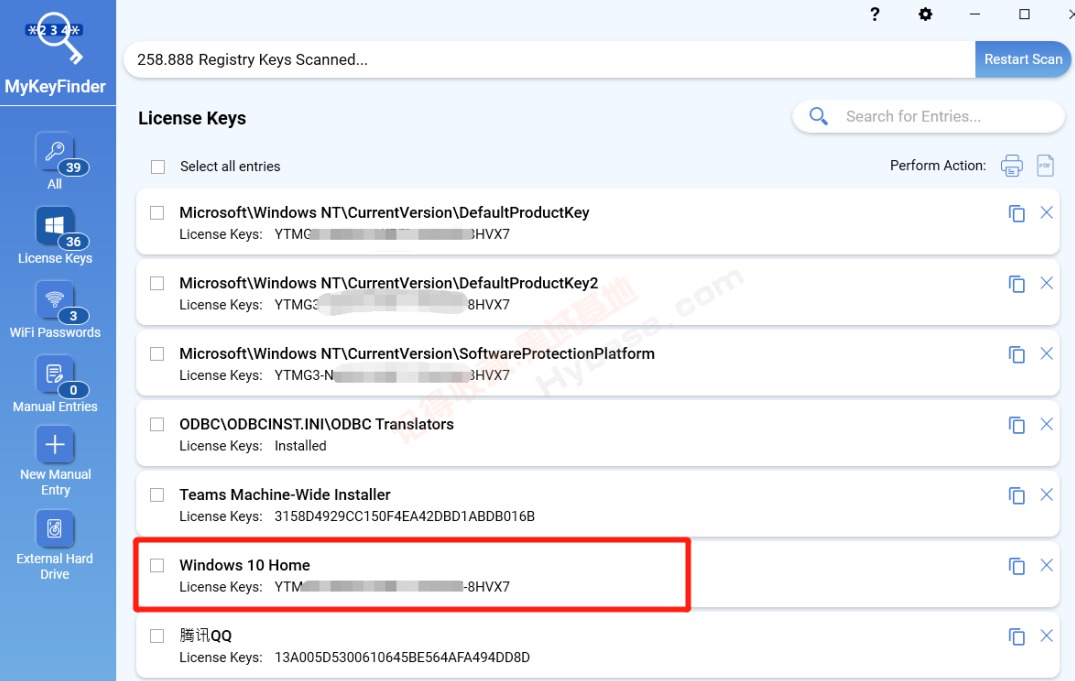Click the SoftwareProtectionPlatform entry title

417,354
